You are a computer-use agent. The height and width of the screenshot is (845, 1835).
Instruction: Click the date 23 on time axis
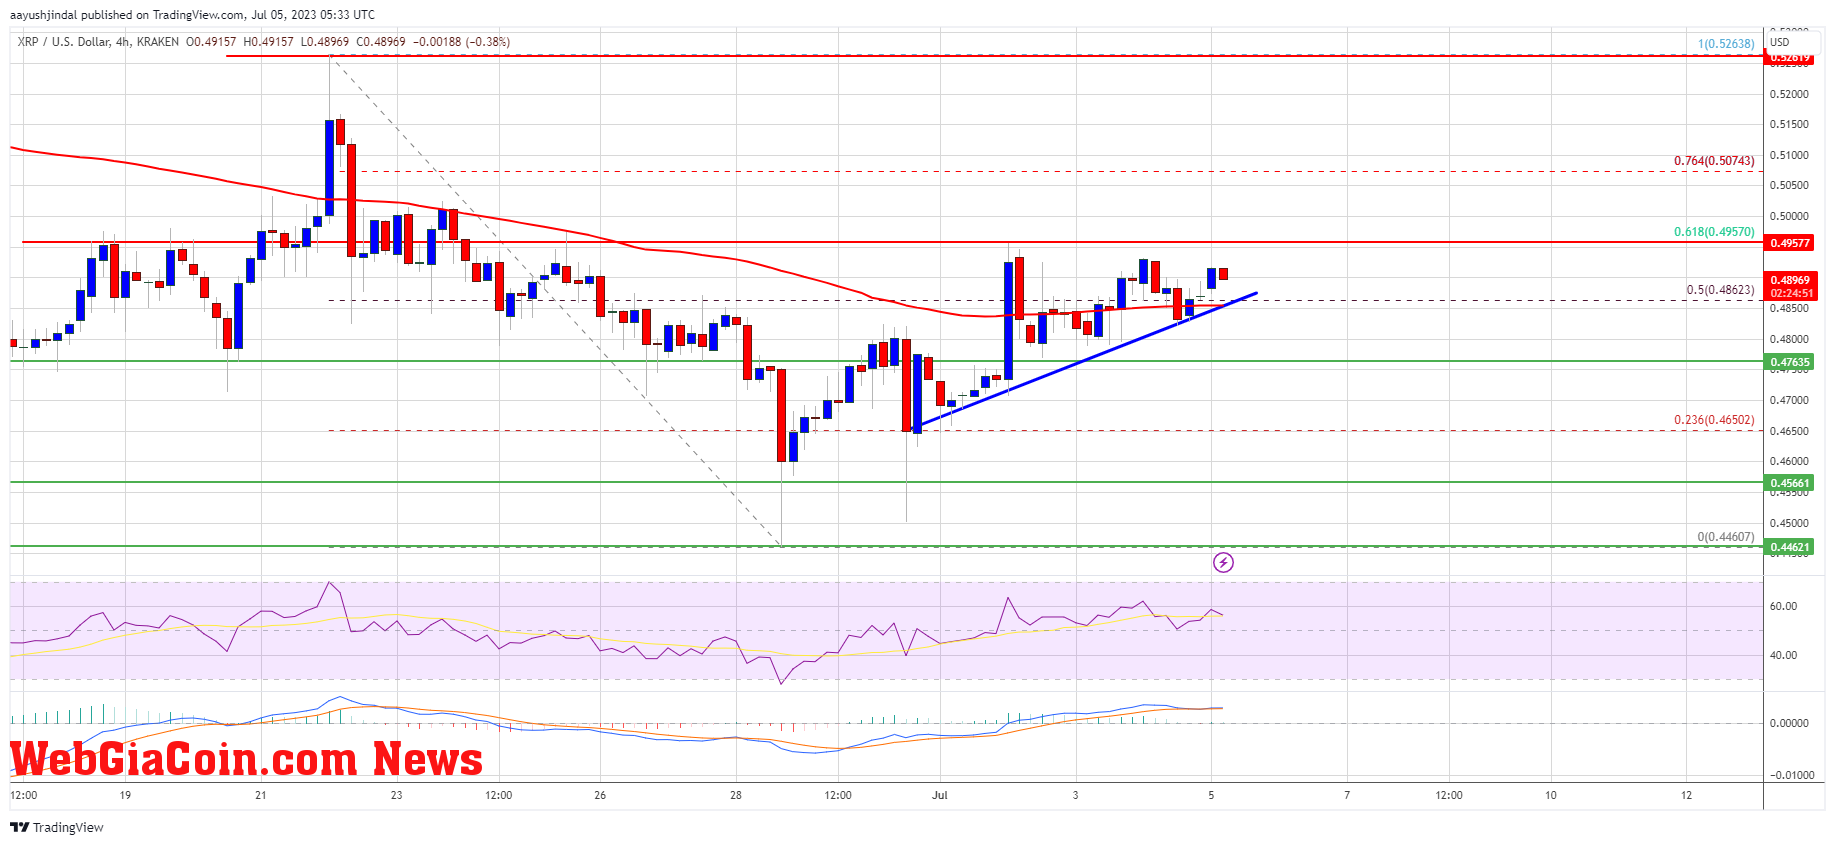click(397, 795)
